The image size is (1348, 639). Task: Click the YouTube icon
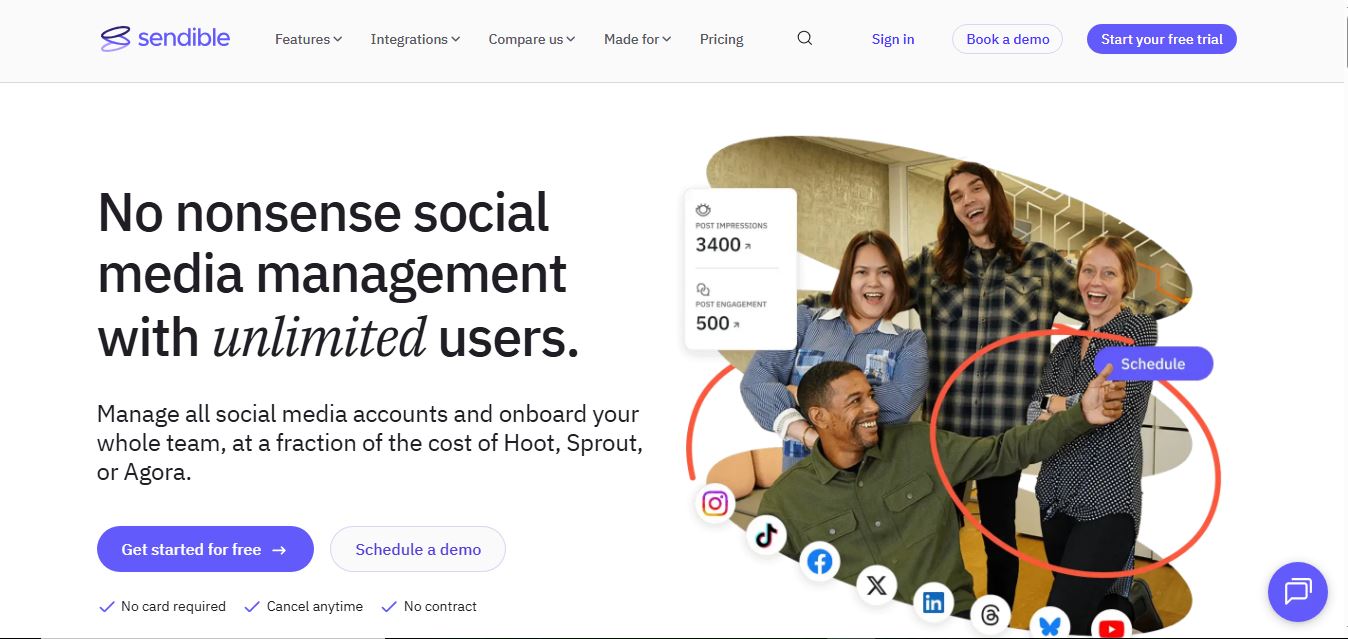click(x=1111, y=626)
